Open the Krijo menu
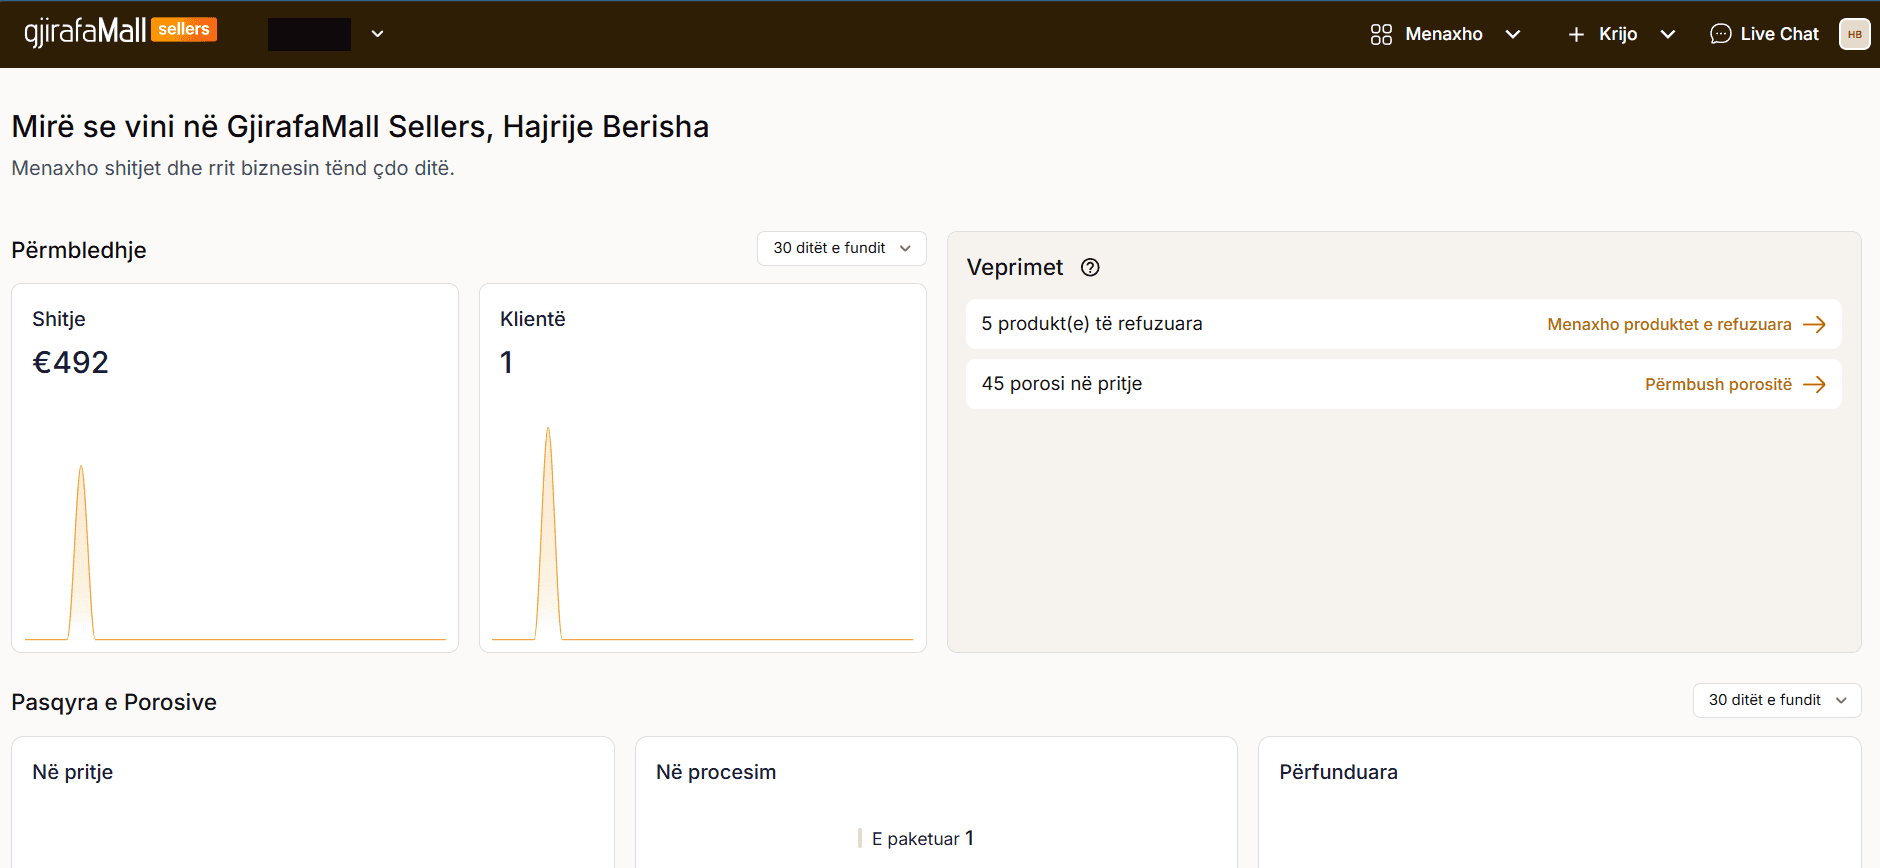This screenshot has height=868, width=1880. pos(1621,34)
